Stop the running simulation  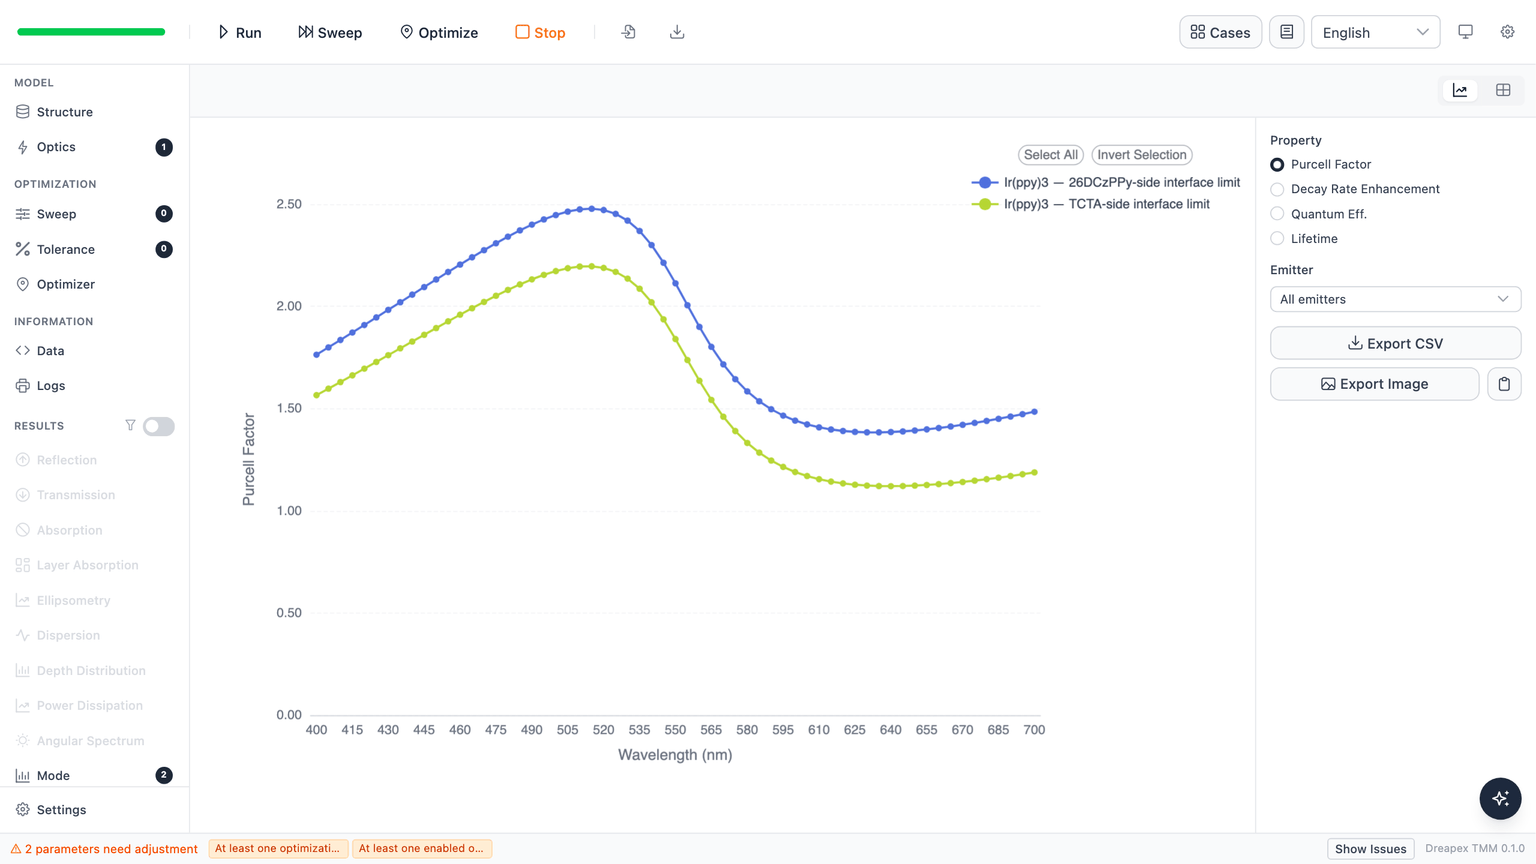tap(540, 32)
